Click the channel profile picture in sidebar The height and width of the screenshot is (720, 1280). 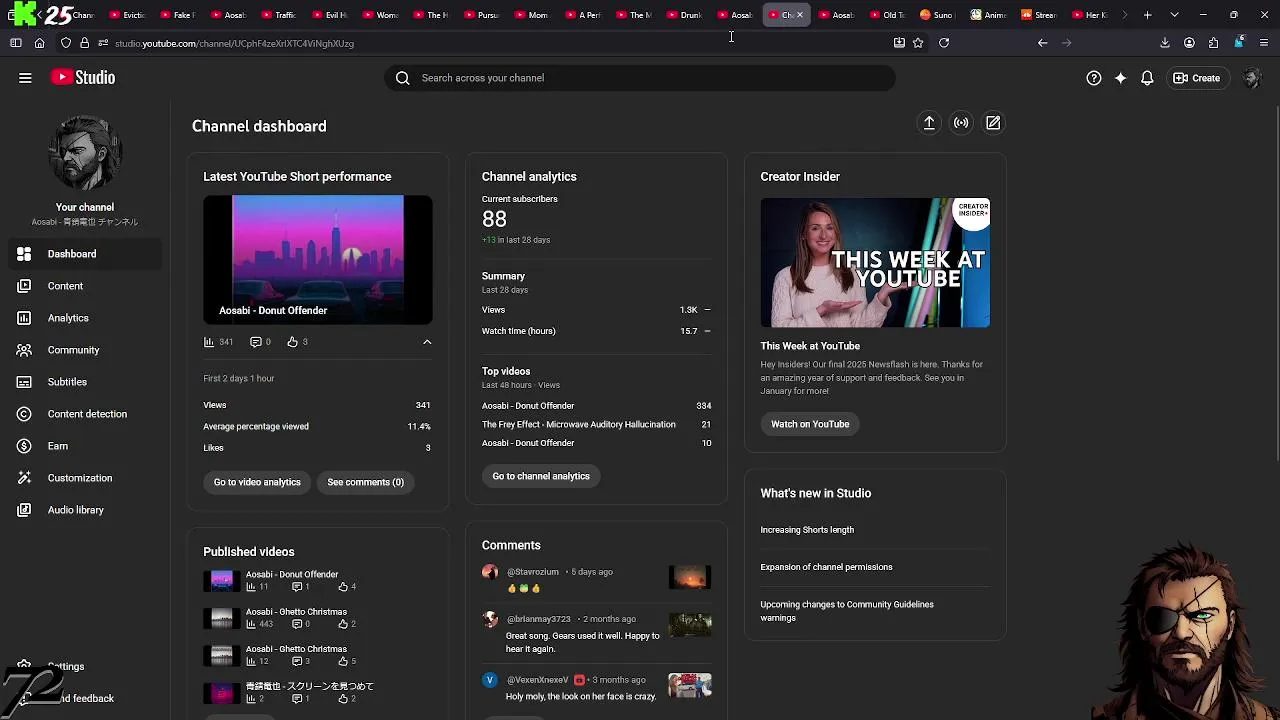point(85,154)
